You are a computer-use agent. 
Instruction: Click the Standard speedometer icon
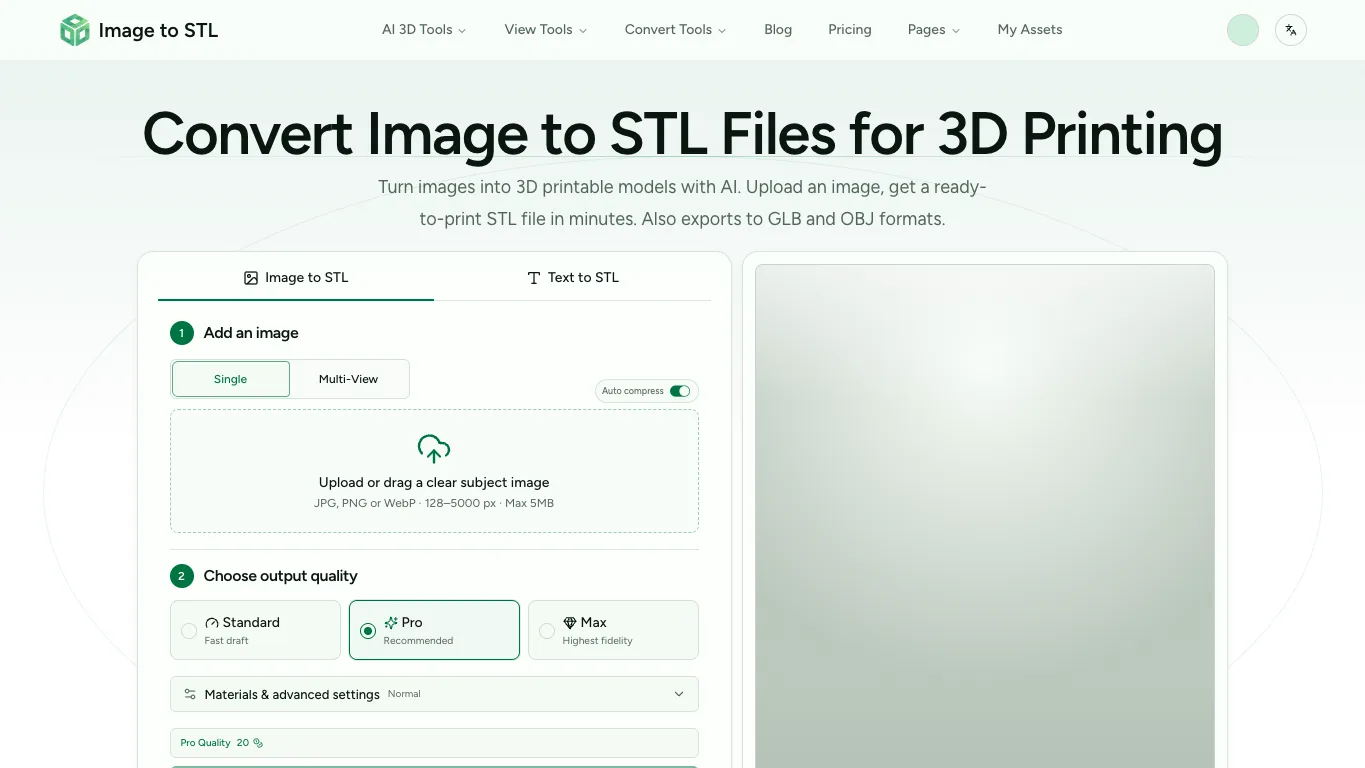click(212, 622)
